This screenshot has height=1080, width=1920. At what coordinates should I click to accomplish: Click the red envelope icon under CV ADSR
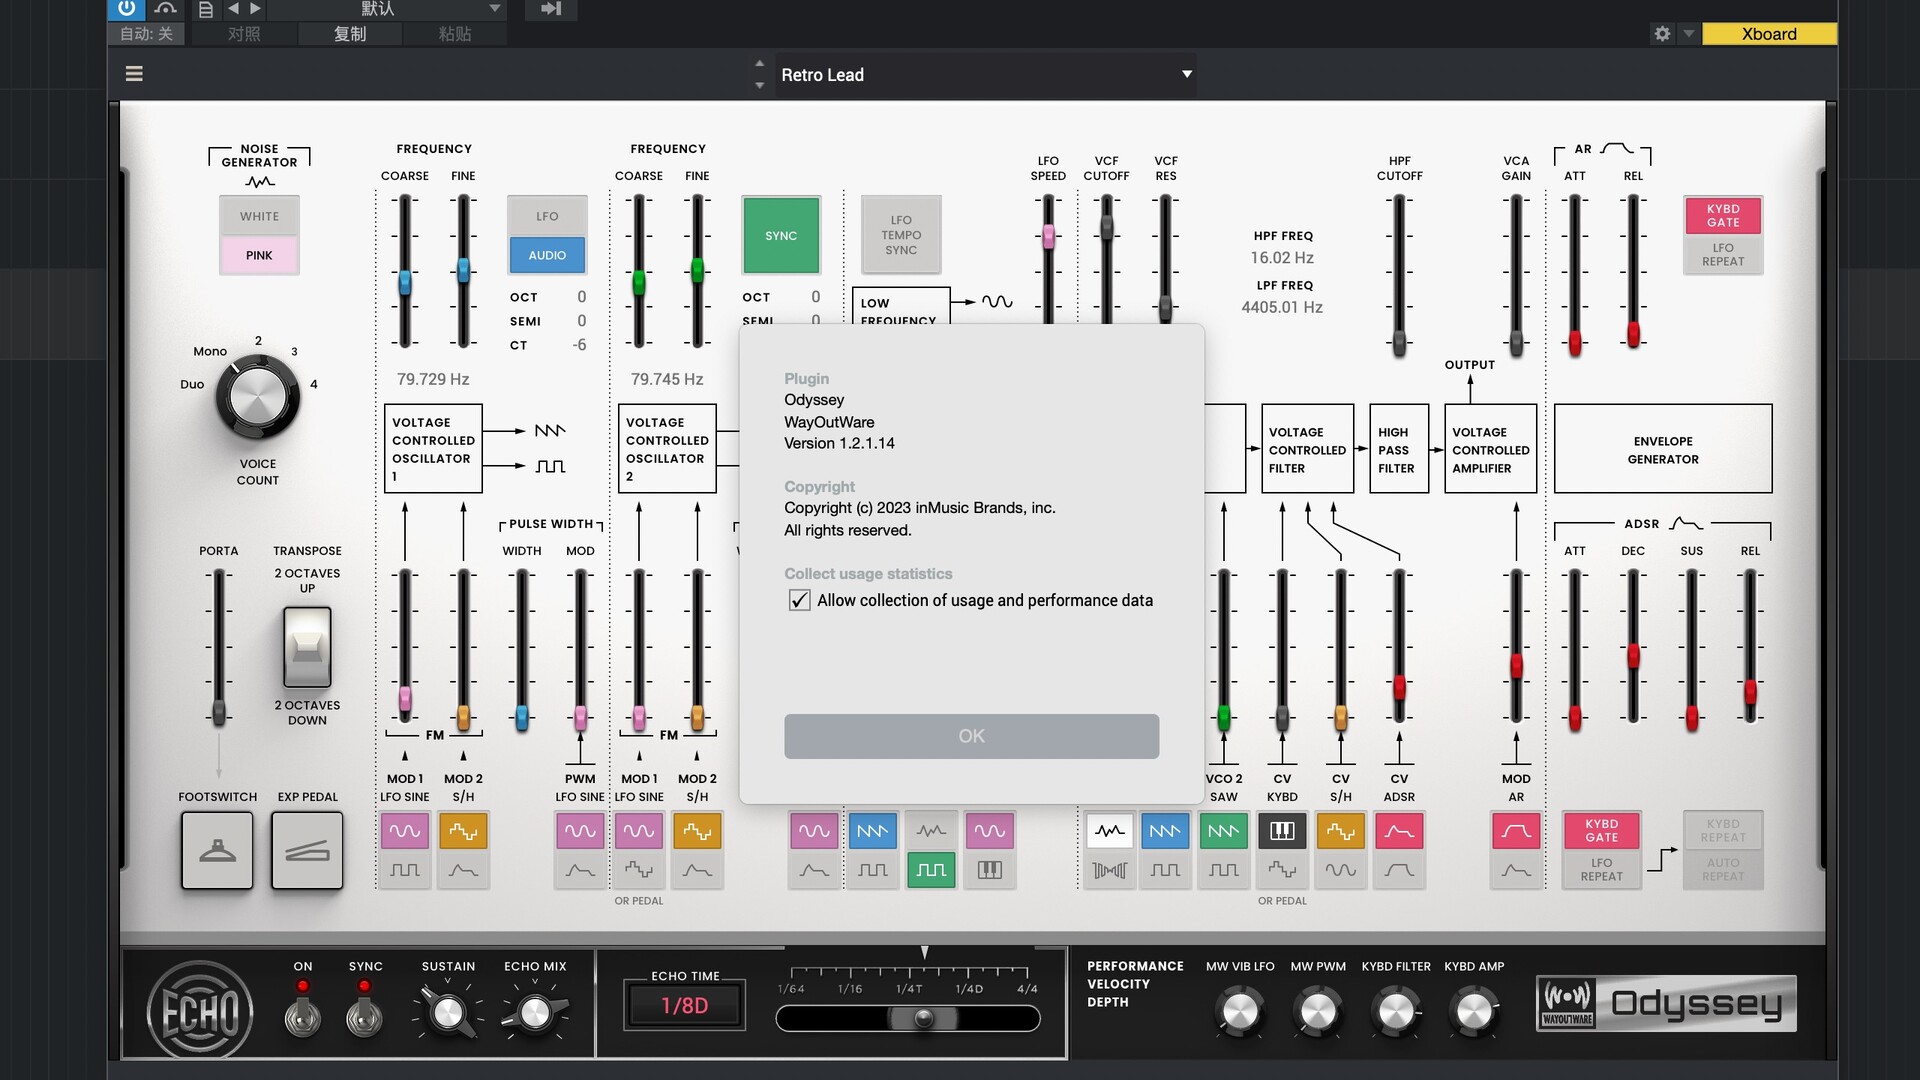coord(1399,831)
